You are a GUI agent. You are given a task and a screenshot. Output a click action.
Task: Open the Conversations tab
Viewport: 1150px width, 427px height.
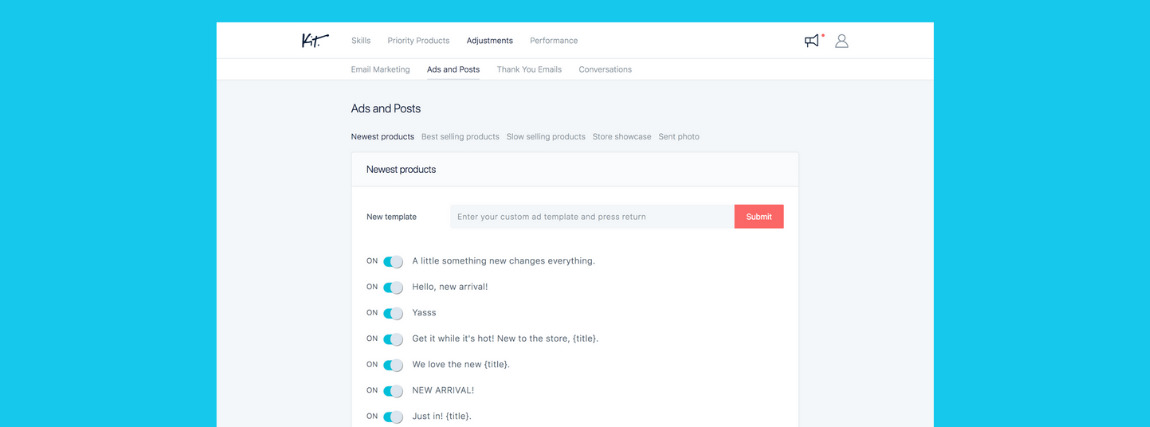605,70
